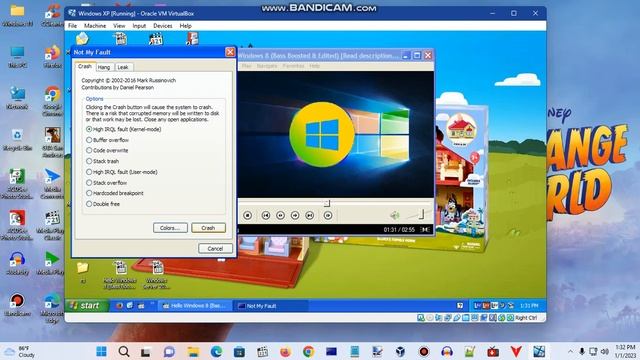This screenshot has width=640, height=360.
Task: Open File Explorer from the taskbar
Action: (x=193, y=351)
